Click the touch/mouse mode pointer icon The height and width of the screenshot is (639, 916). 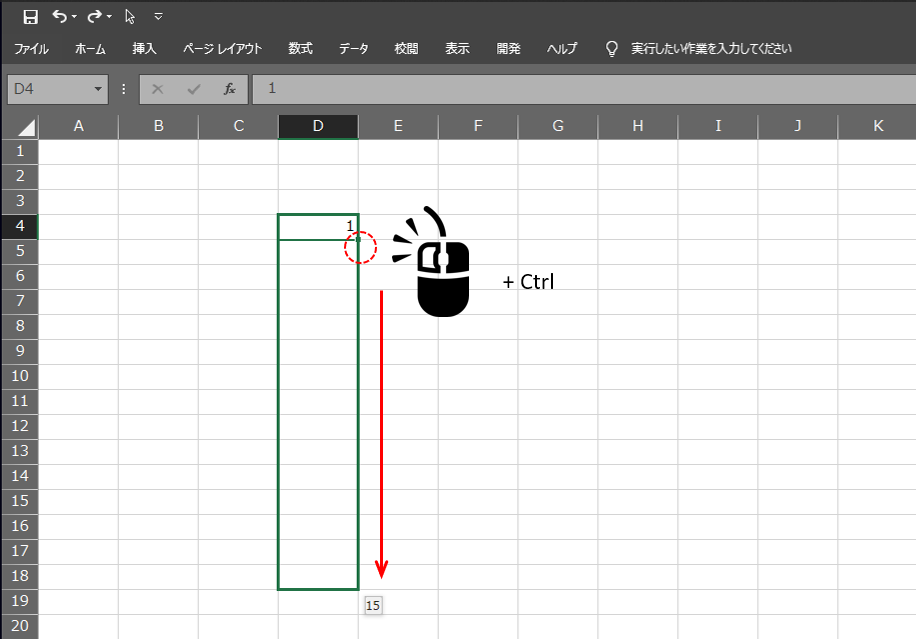130,17
